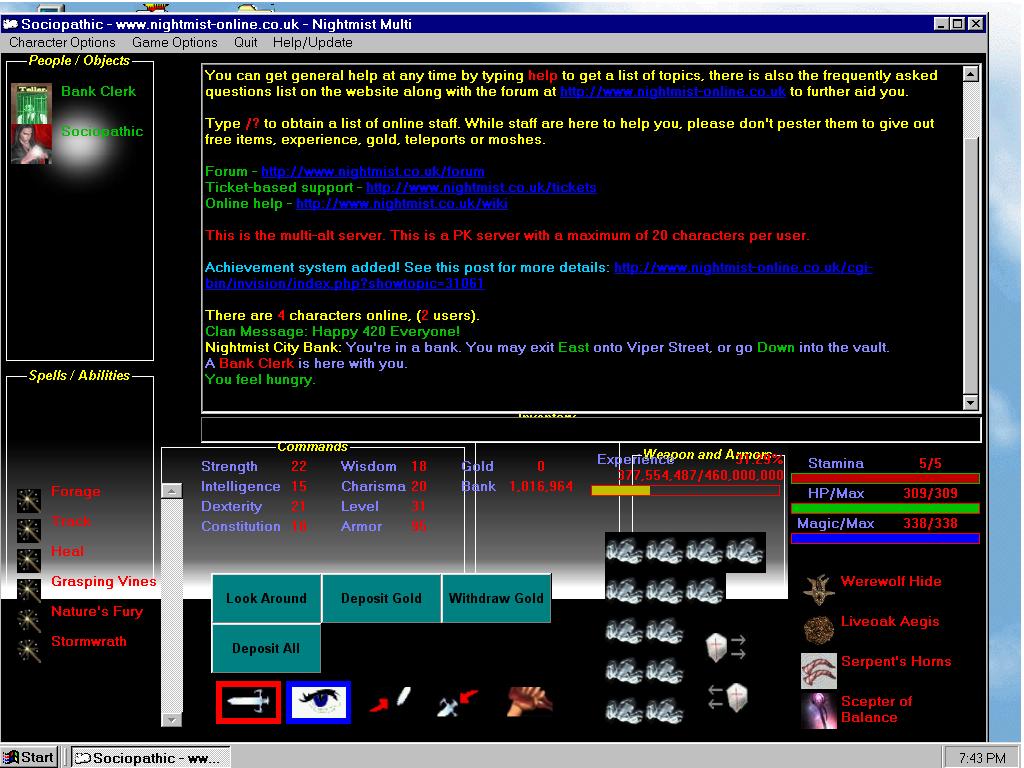Open the Game Options menu
This screenshot has height=768, width=1024.
[175, 43]
